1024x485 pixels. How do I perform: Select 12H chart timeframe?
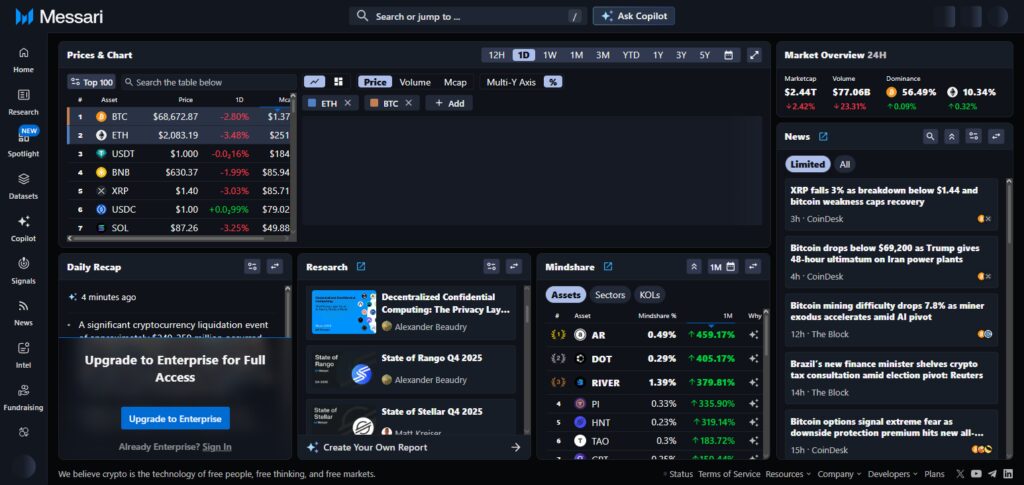[497, 55]
